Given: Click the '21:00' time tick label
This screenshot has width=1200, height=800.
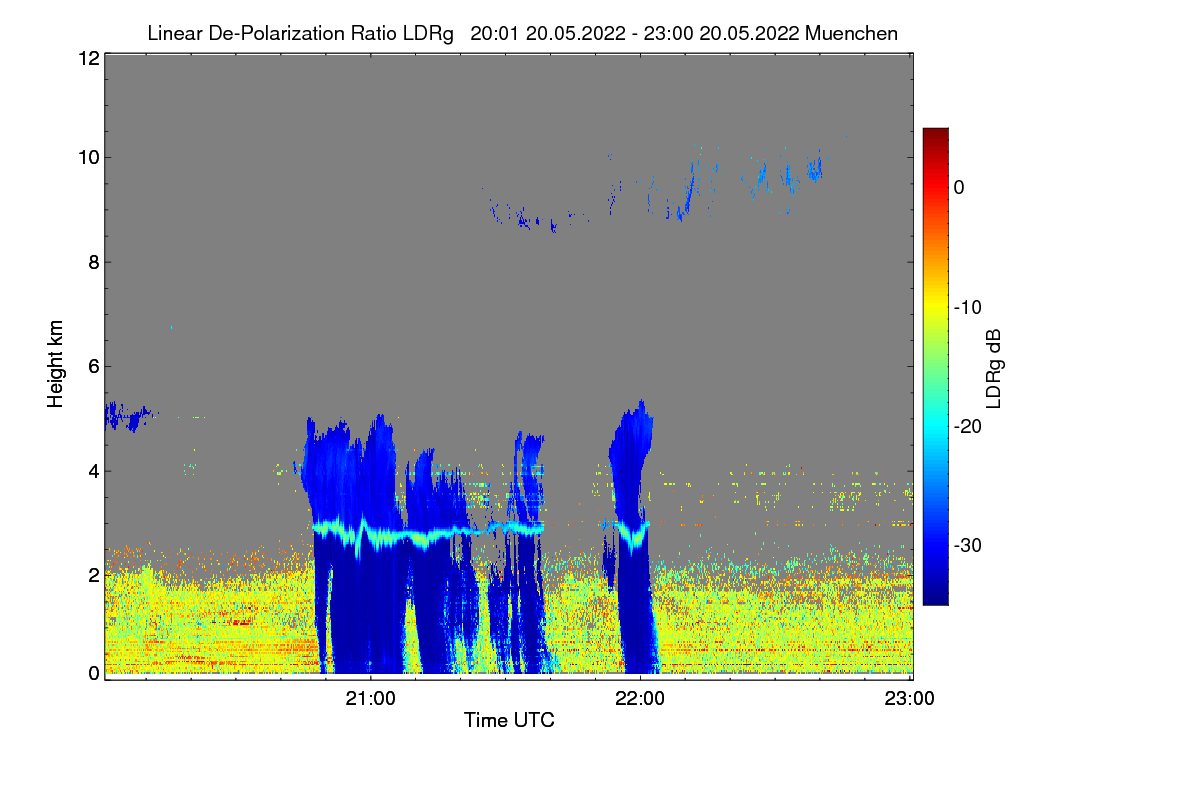Looking at the screenshot, I should [371, 699].
